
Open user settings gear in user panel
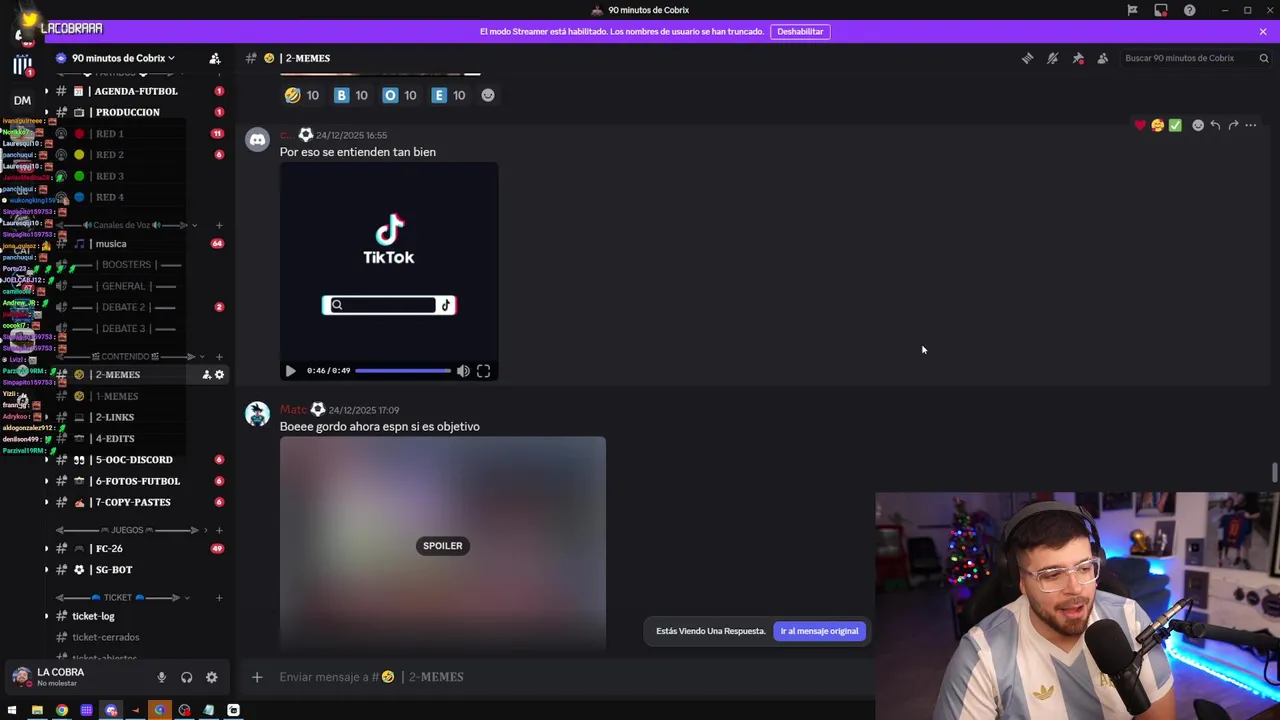[212, 677]
